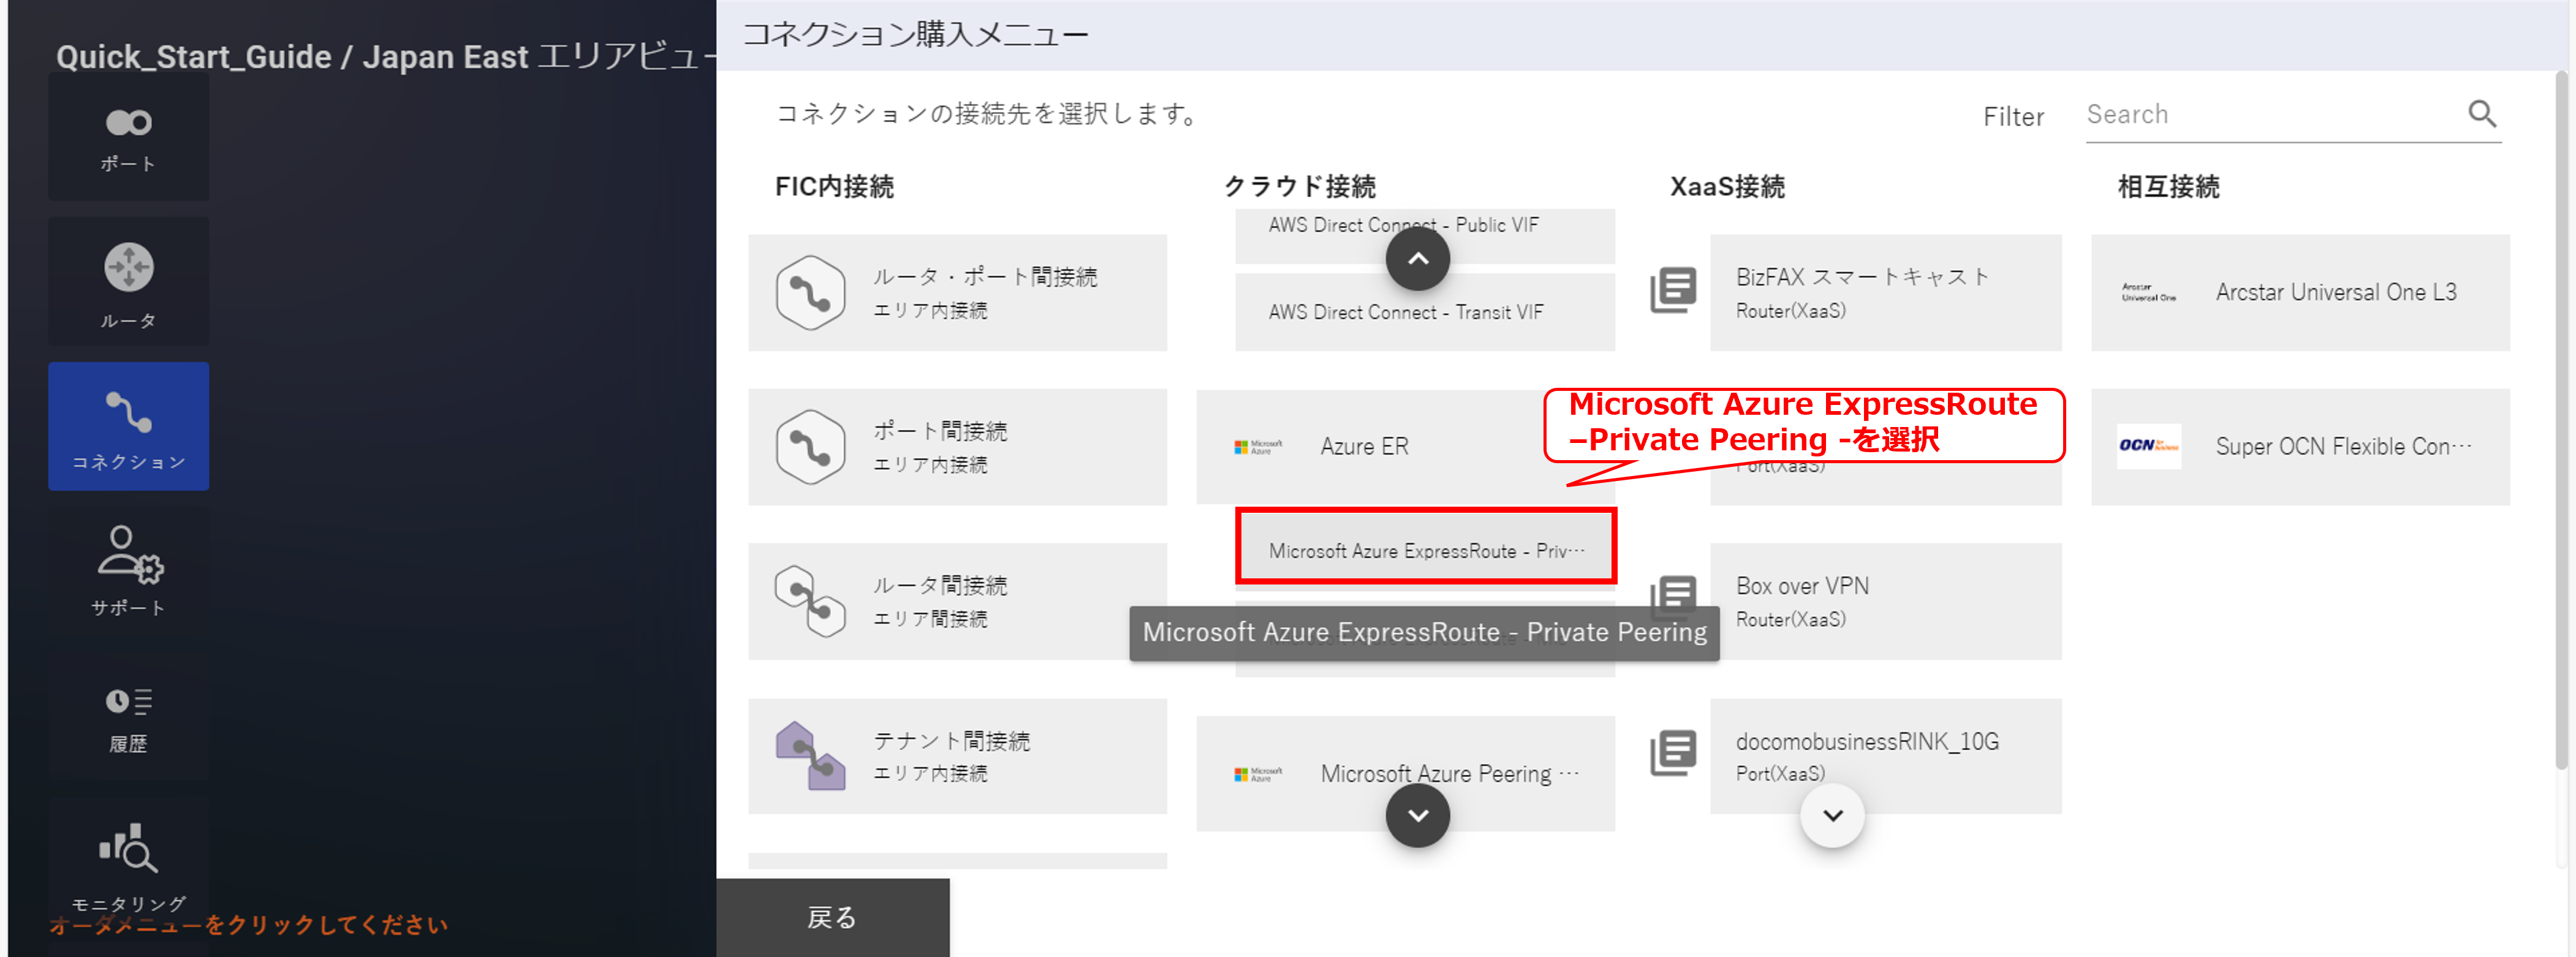Viewport: 2576px width, 957px height.
Task: Click the Search input field
Action: 2274,115
